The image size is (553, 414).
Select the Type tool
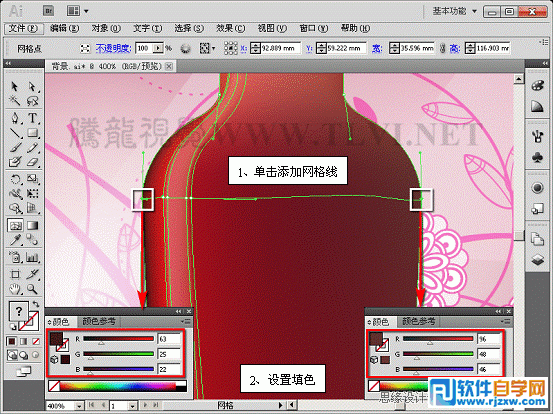tap(32, 118)
